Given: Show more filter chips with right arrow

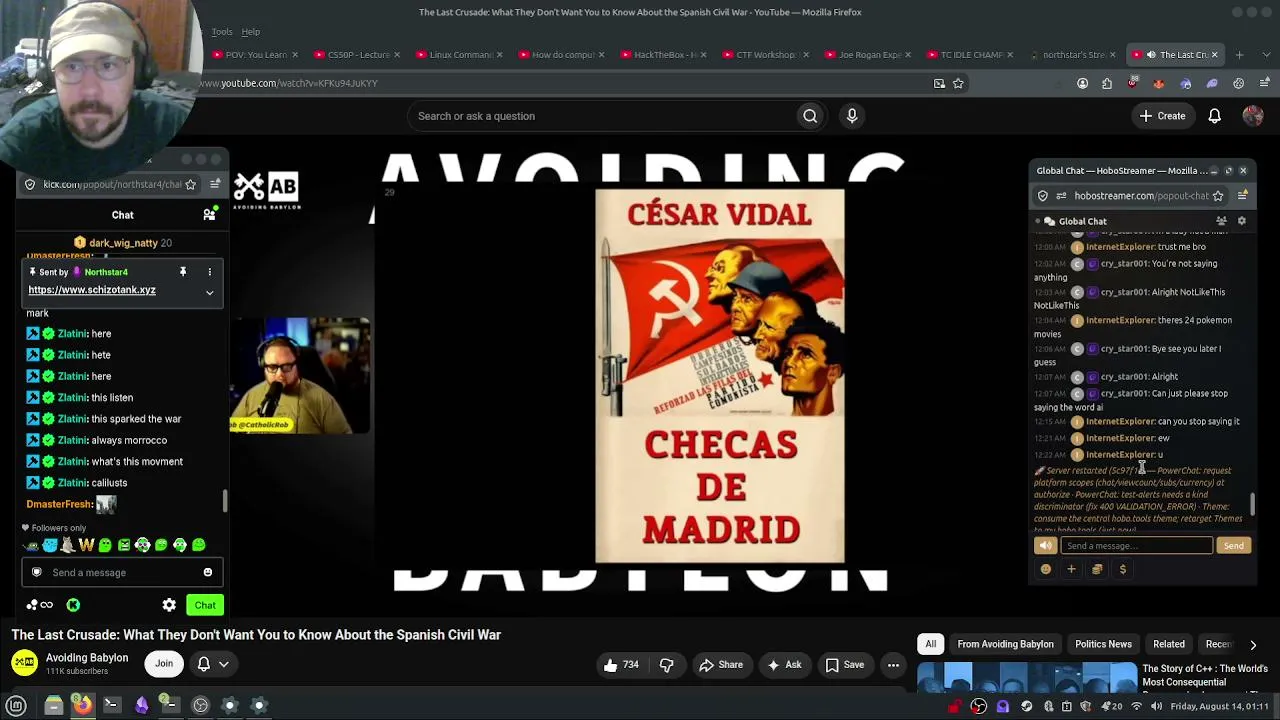Looking at the screenshot, I should (x=1253, y=645).
